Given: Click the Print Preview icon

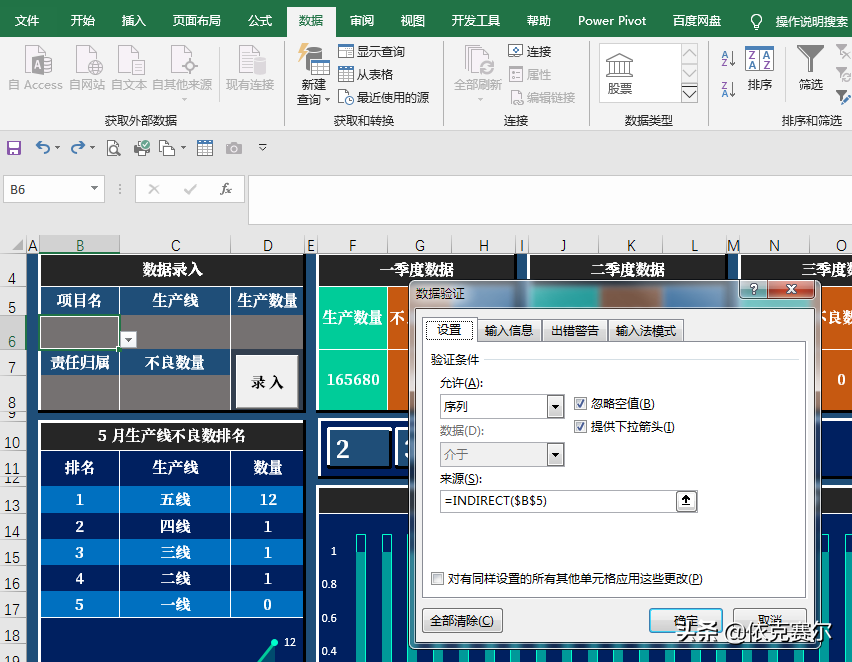Looking at the screenshot, I should pos(113,148).
